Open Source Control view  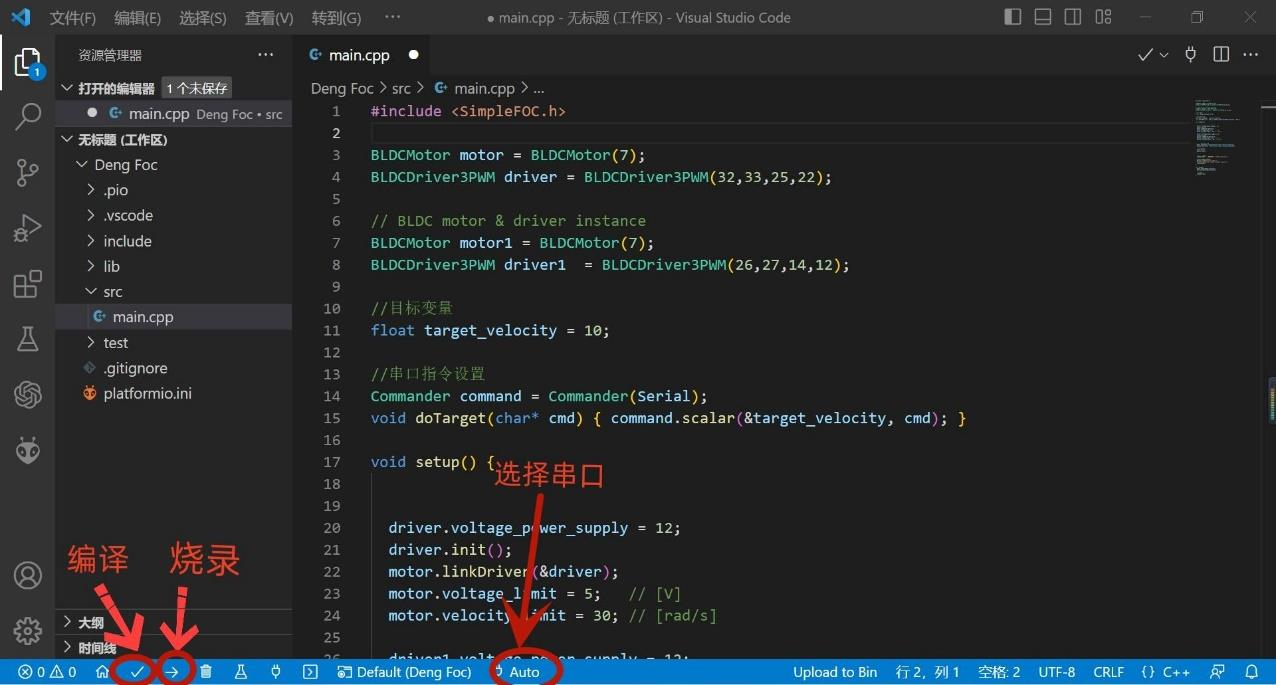28,172
